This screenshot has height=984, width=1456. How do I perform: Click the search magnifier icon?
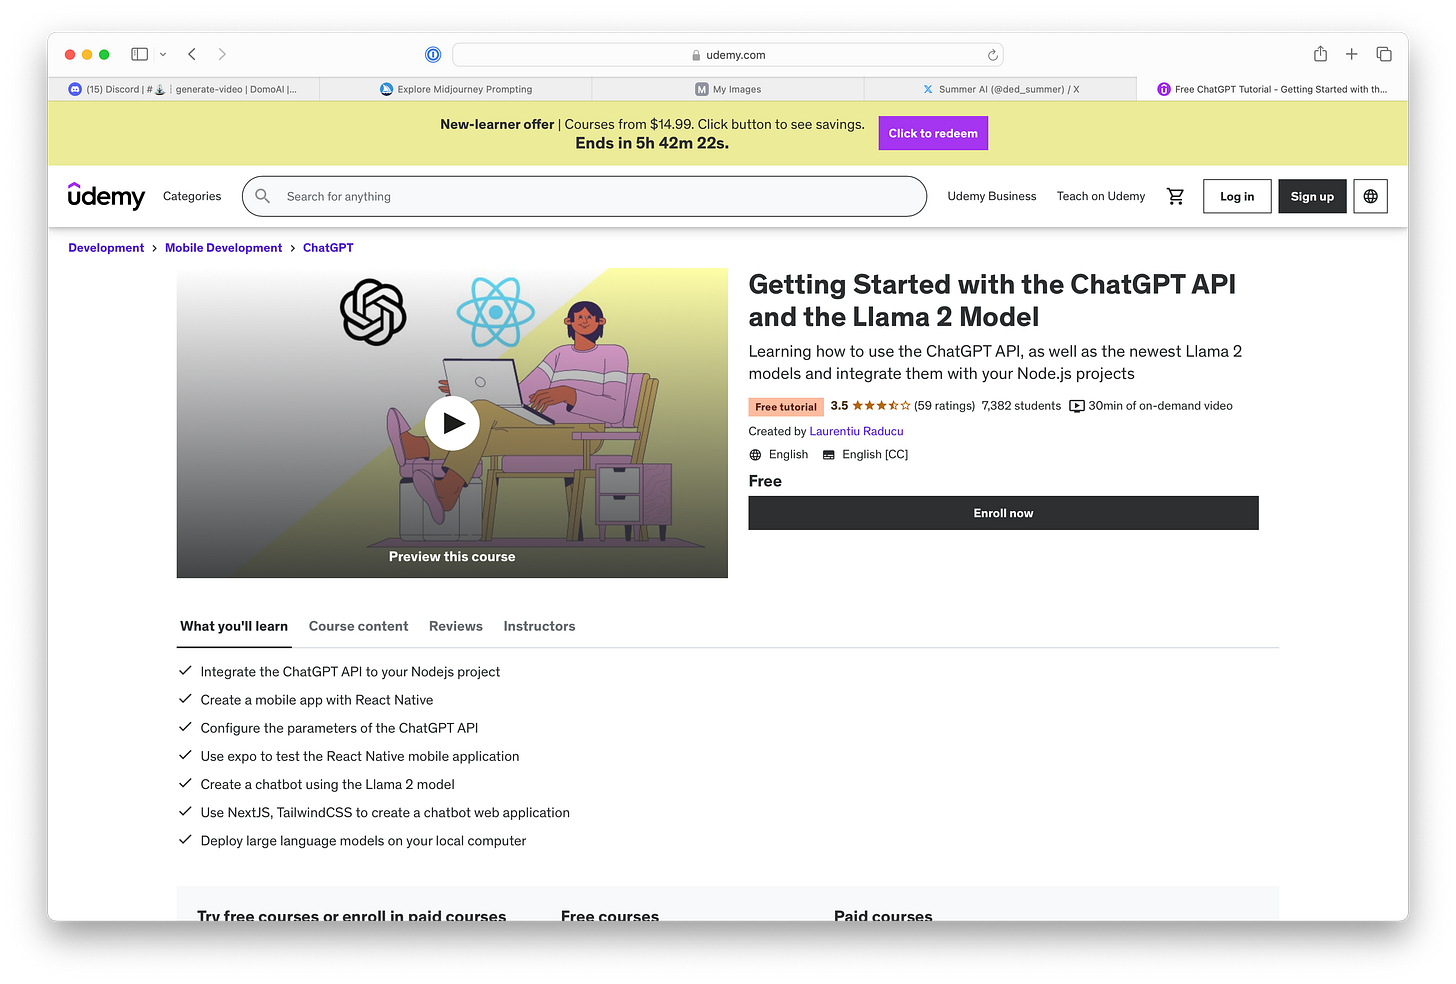tap(263, 196)
